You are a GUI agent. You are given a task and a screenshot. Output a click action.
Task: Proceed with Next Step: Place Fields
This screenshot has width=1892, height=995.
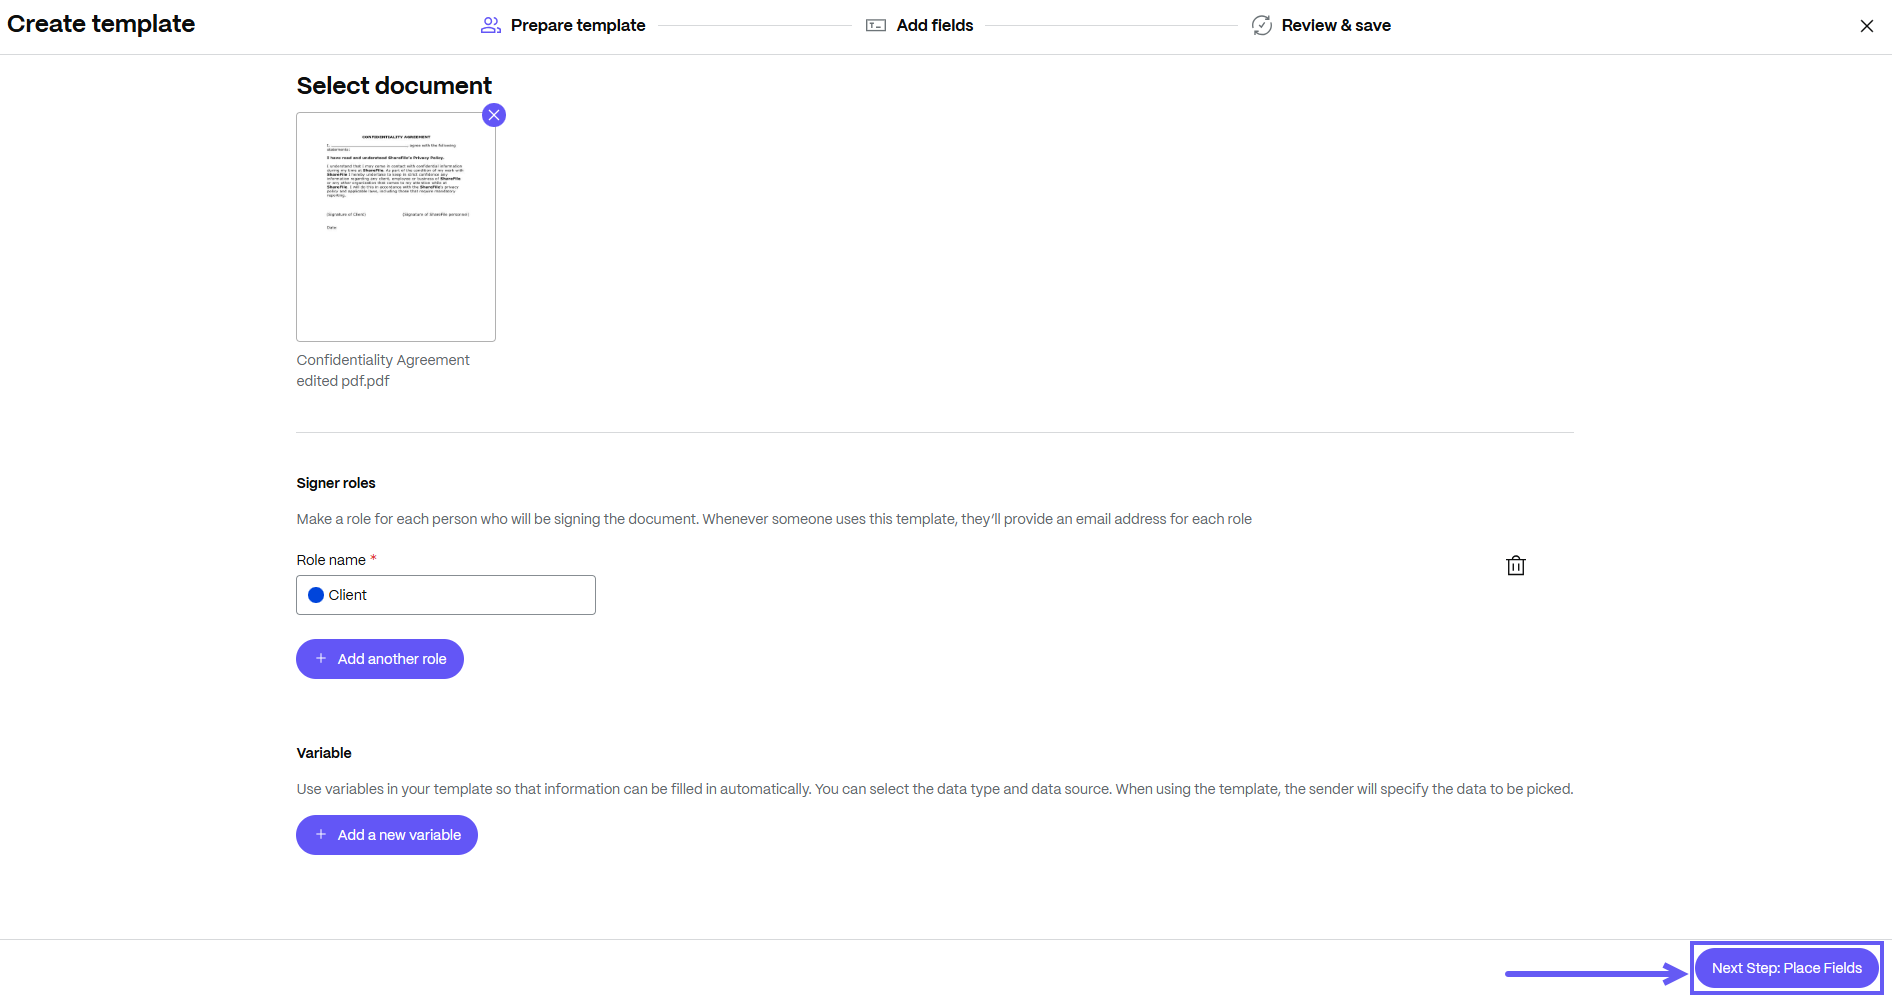pos(1786,968)
